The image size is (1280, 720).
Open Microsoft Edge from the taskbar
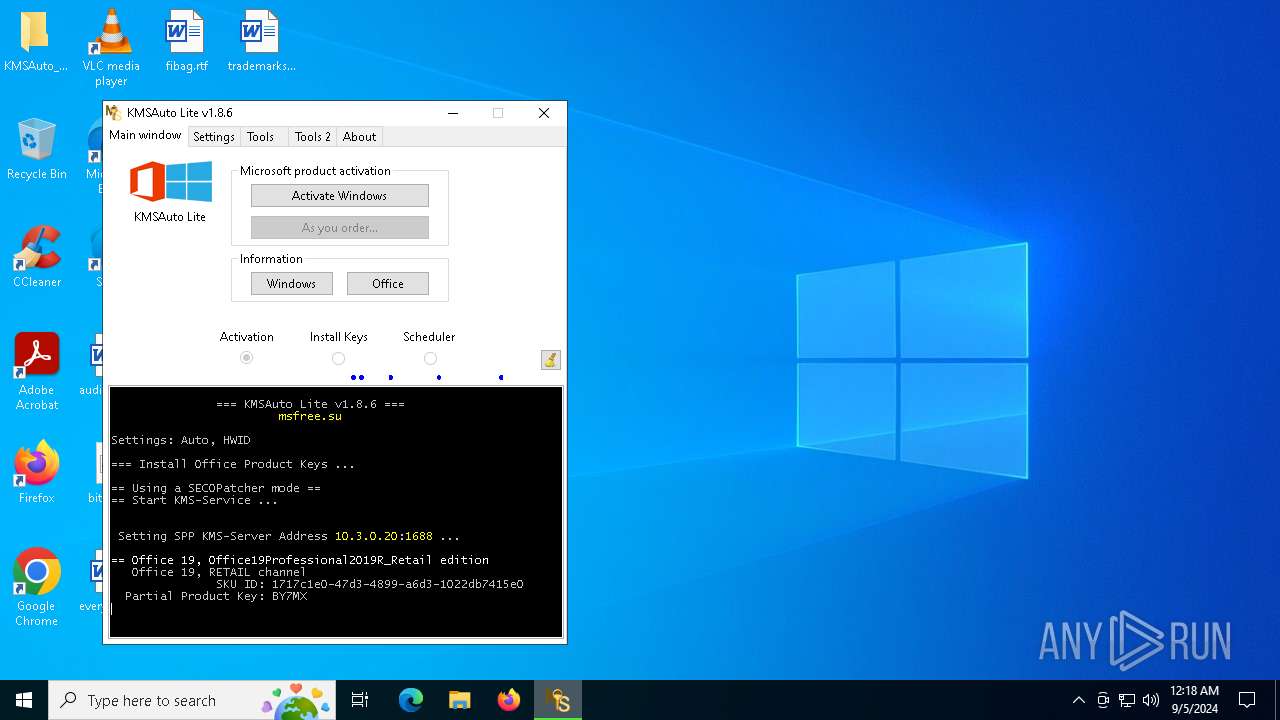411,700
